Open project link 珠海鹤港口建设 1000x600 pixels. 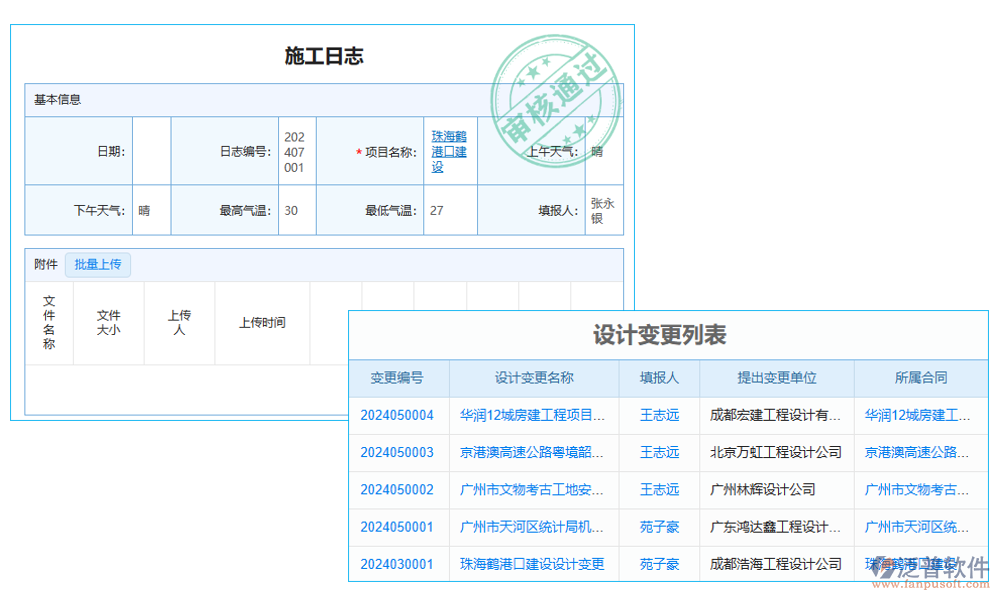tap(449, 151)
